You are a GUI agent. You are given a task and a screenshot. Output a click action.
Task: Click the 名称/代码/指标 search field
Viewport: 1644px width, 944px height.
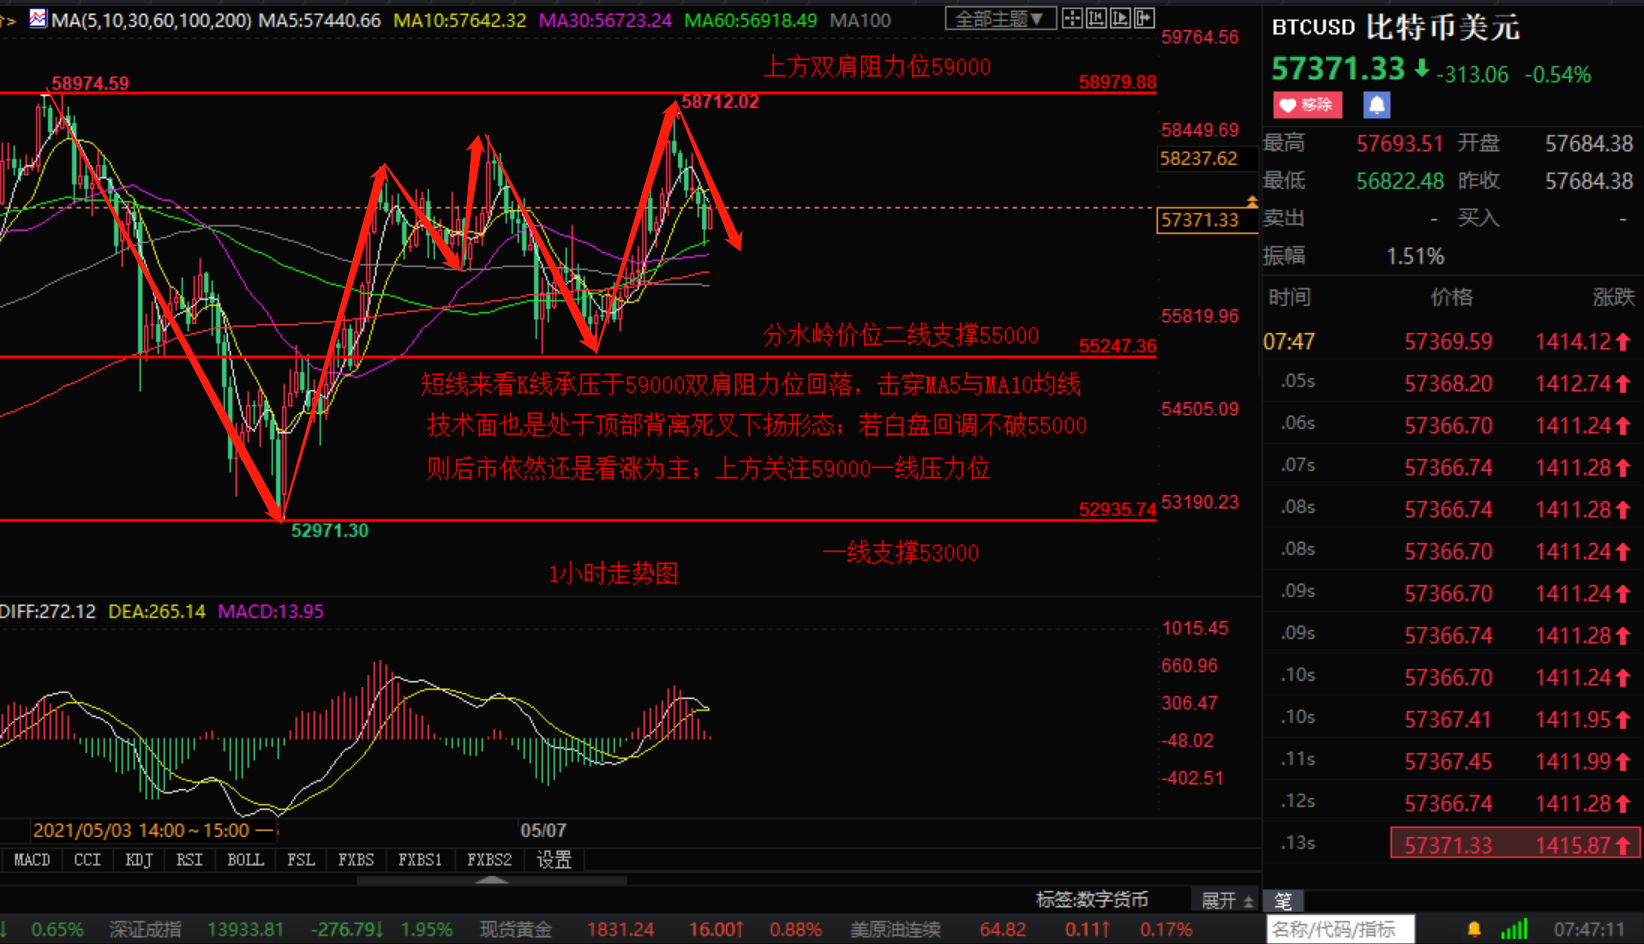tap(1340, 930)
